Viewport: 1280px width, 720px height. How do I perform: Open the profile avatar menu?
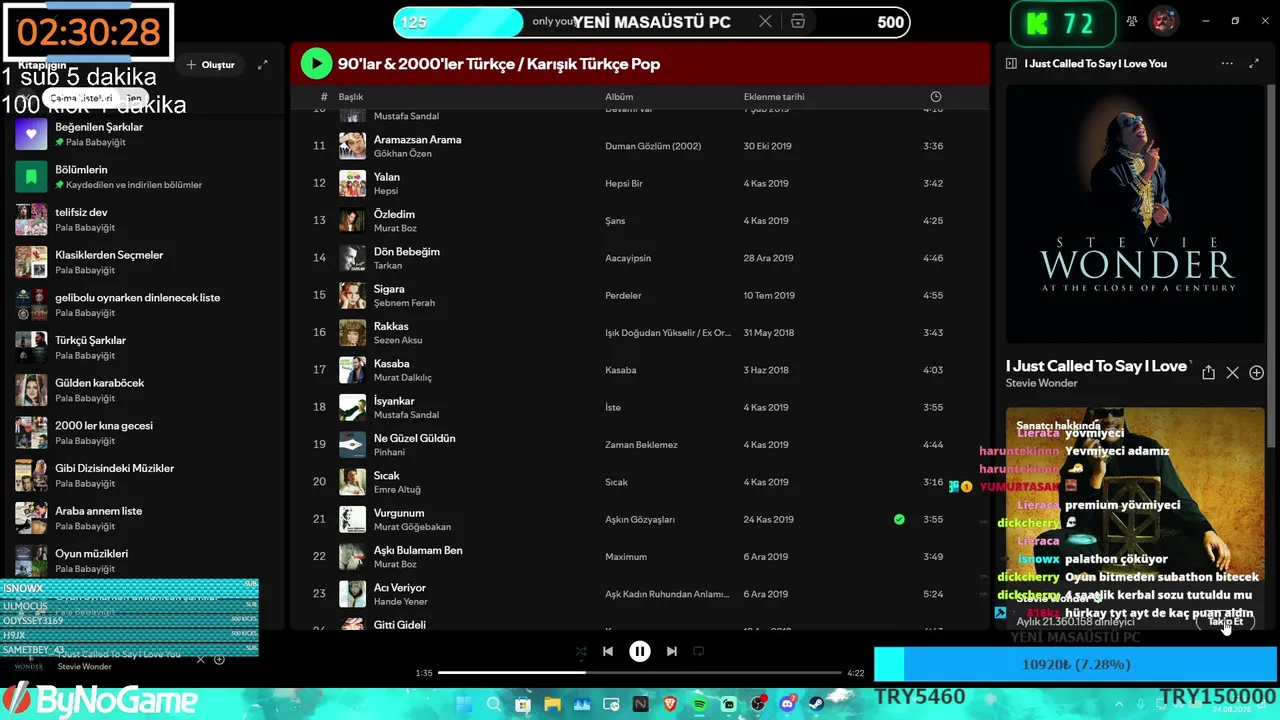pos(1163,21)
